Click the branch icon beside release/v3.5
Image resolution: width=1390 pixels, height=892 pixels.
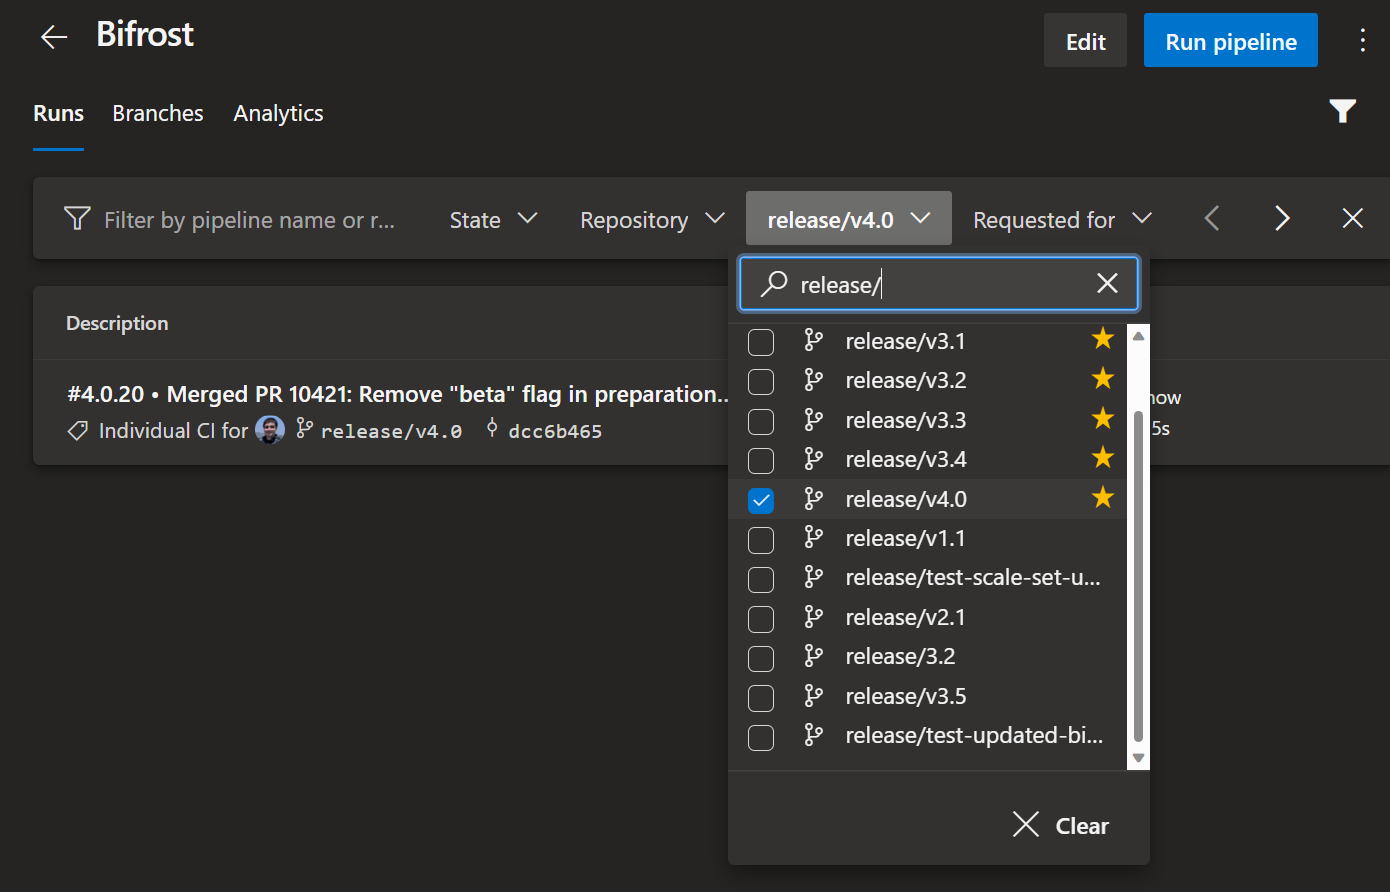[x=814, y=696]
